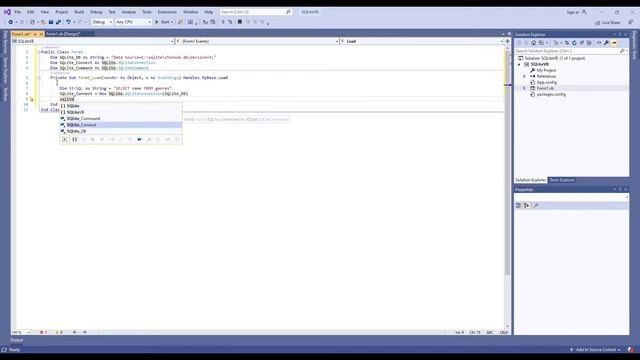
Task: Click the highlighted Preview Selected Items icon
Action: click(614, 43)
